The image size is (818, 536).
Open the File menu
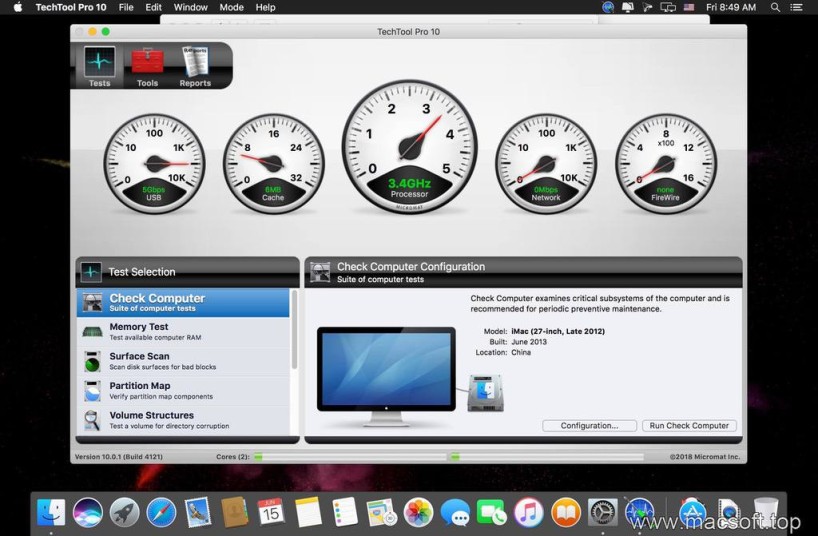click(x=126, y=7)
